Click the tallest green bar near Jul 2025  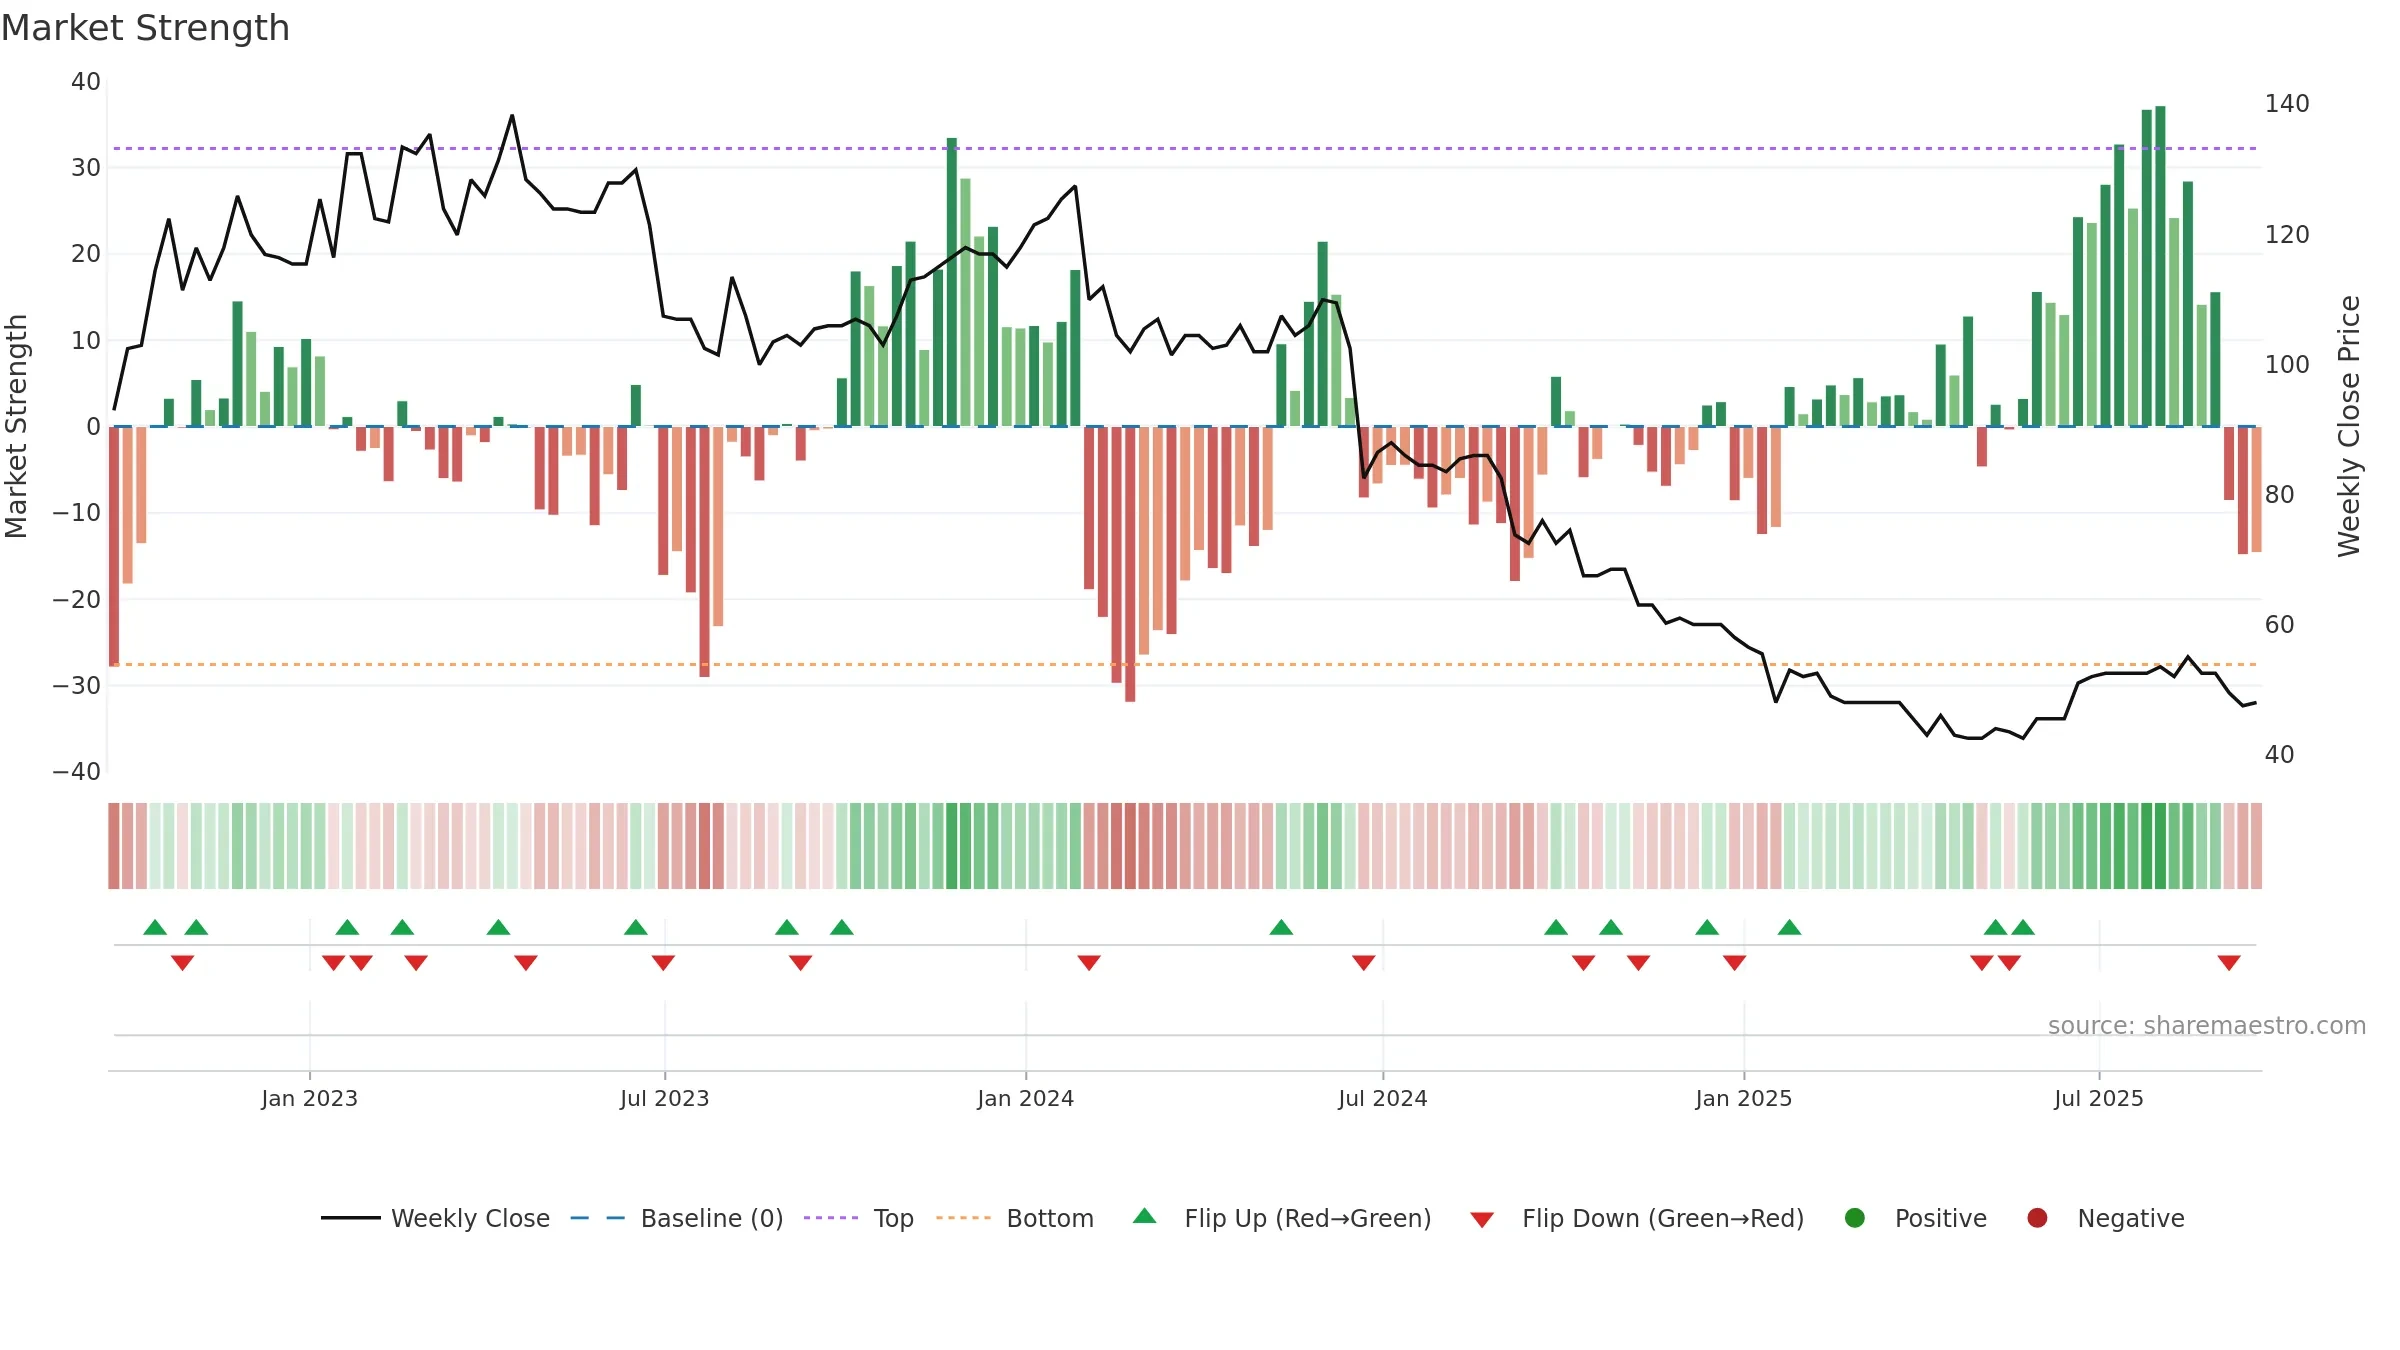2160,266
